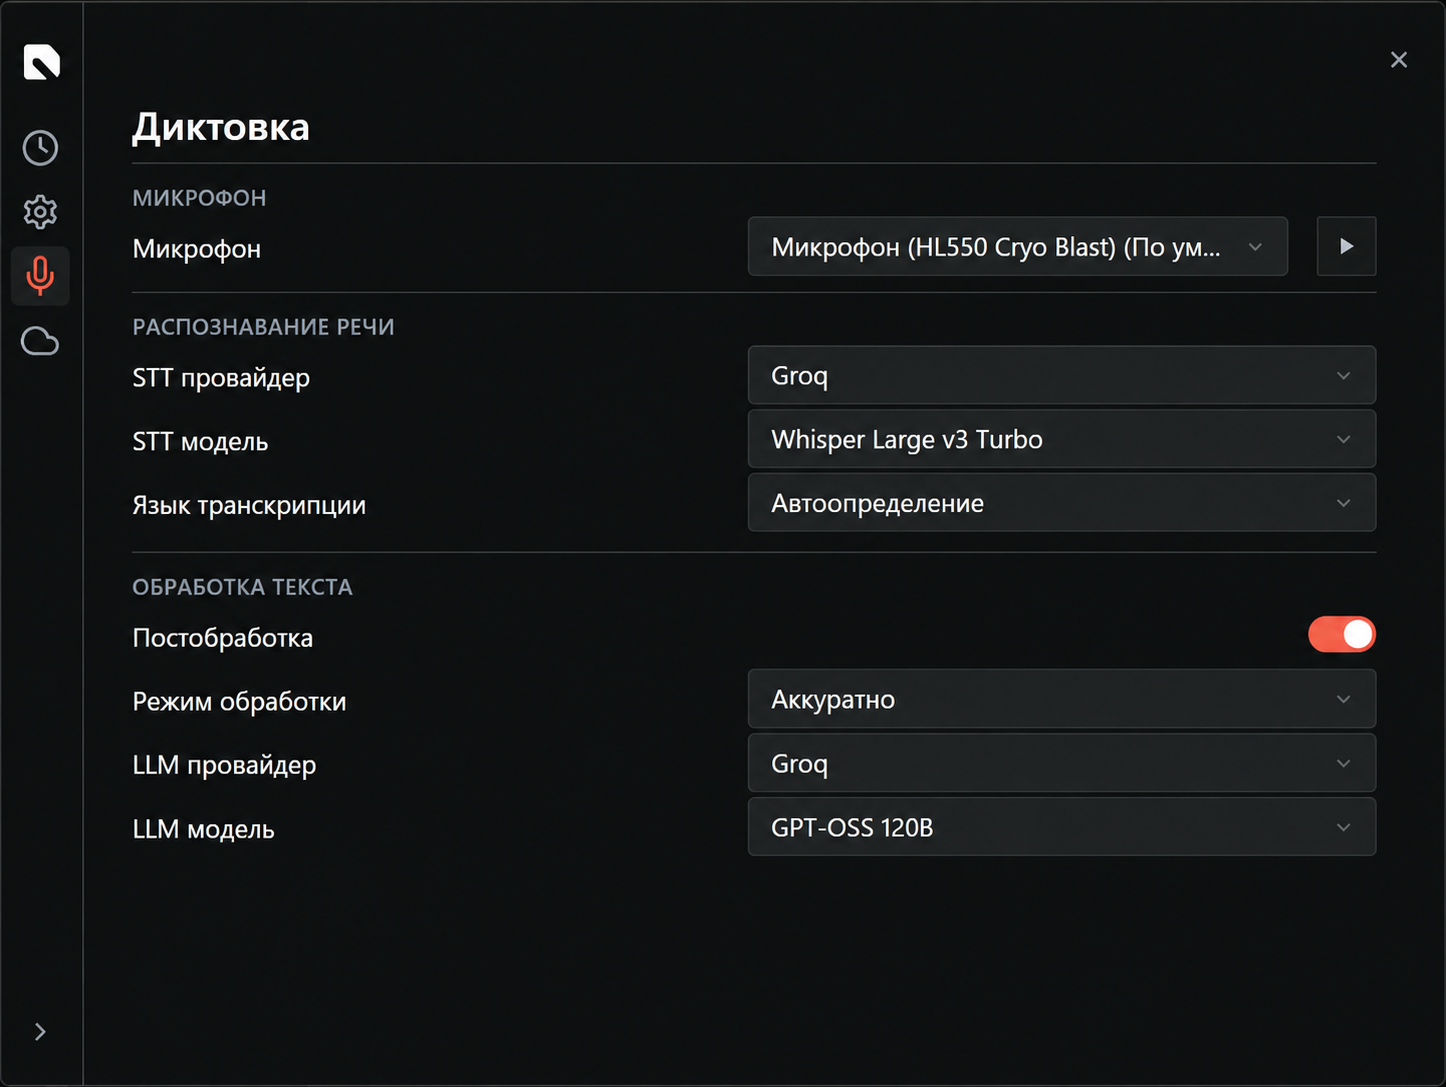This screenshot has height=1087, width=1446.
Task: Click the Режим обработки label
Action: click(239, 702)
